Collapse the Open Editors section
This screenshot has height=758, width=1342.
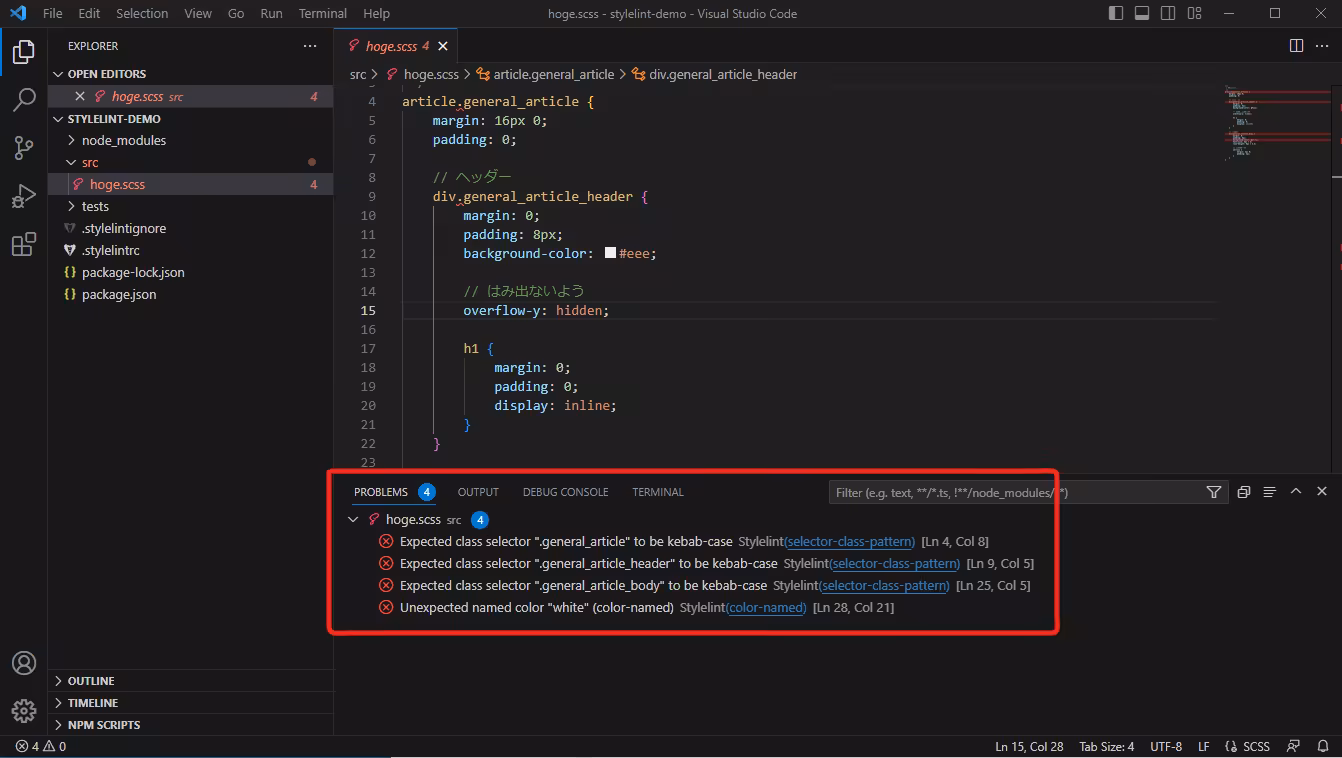pyautogui.click(x=190, y=74)
